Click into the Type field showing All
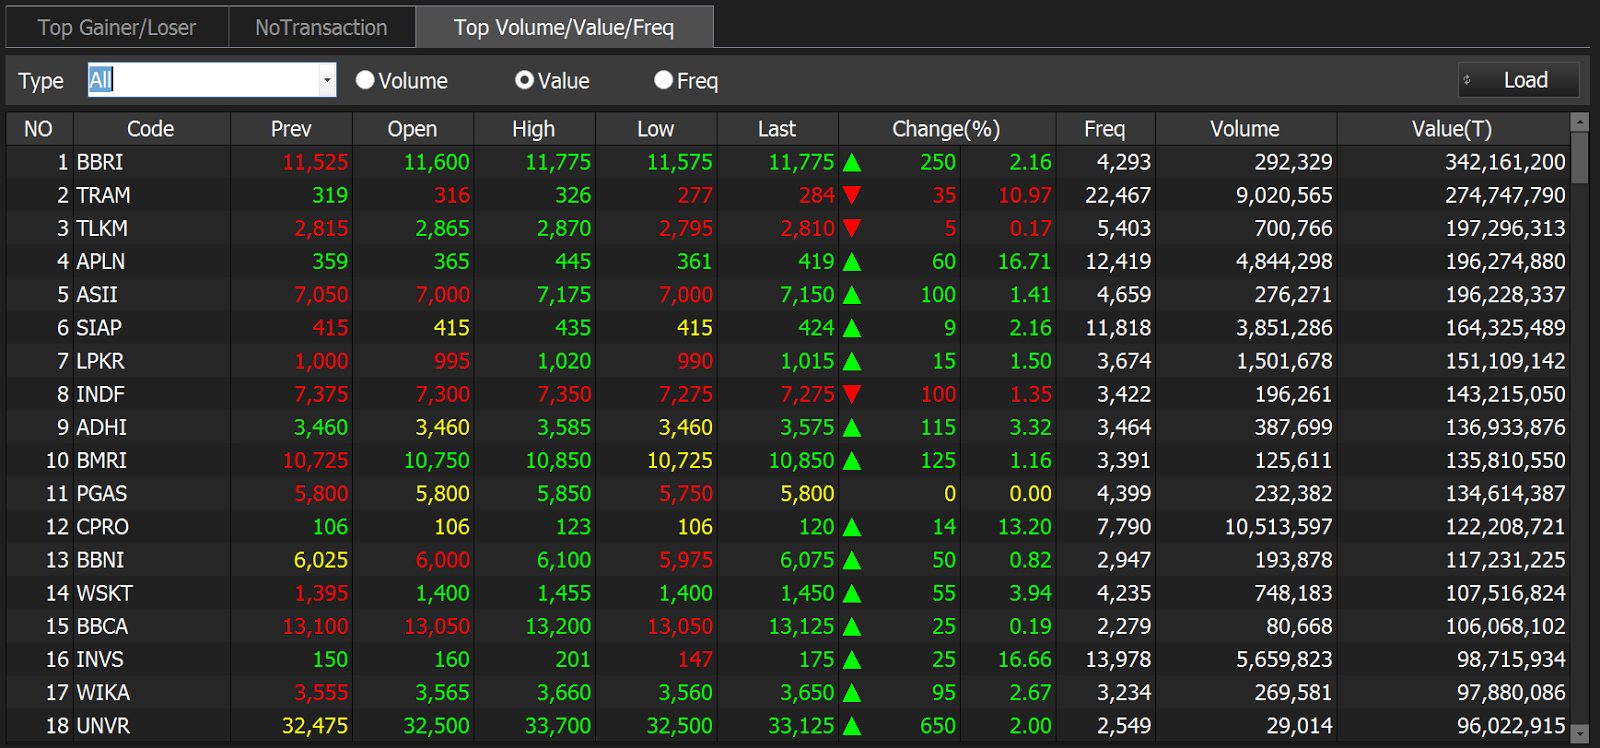Screen dimensions: 1600x748 point(203,80)
